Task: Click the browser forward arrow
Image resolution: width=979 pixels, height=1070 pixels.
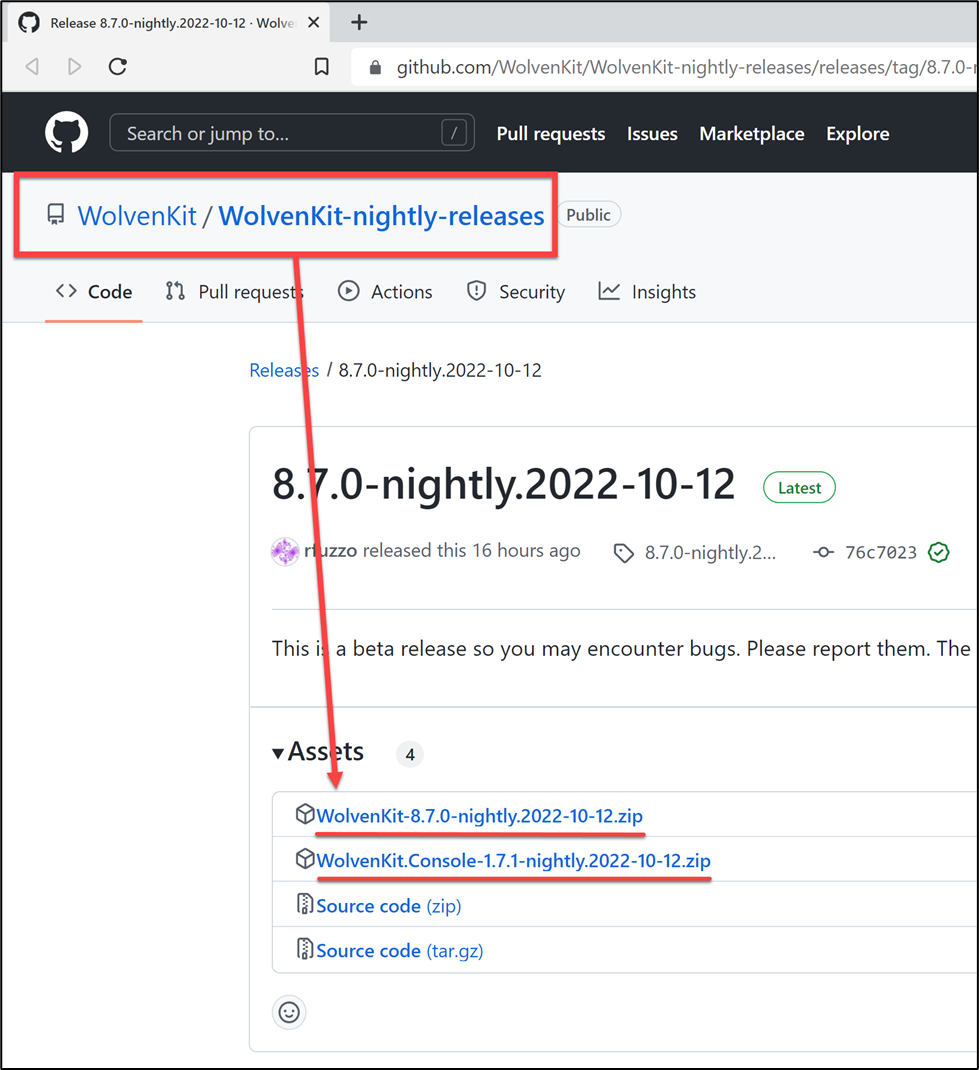Action: click(75, 67)
